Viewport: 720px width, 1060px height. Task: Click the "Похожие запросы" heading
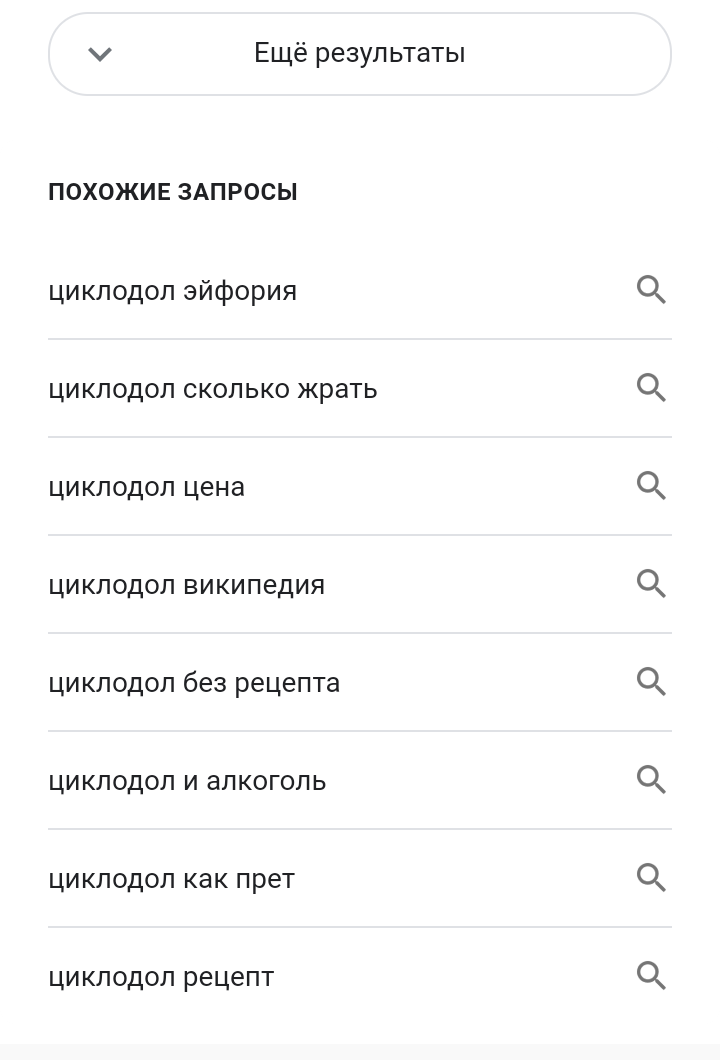click(x=173, y=192)
